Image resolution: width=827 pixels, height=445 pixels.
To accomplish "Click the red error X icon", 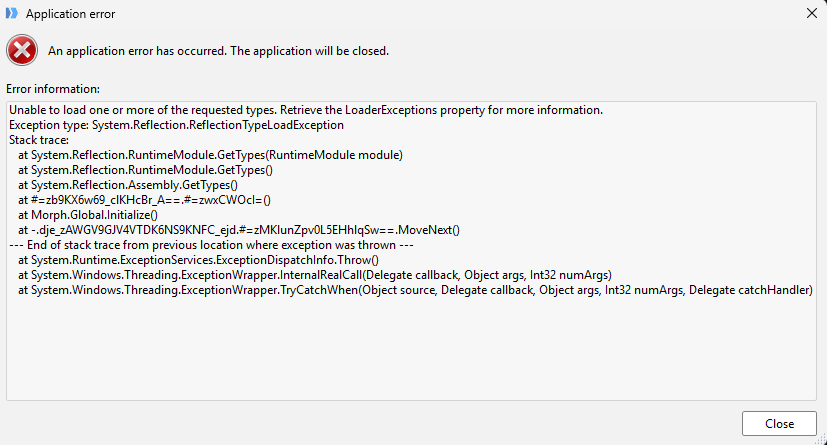I will pyautogui.click(x=22, y=50).
